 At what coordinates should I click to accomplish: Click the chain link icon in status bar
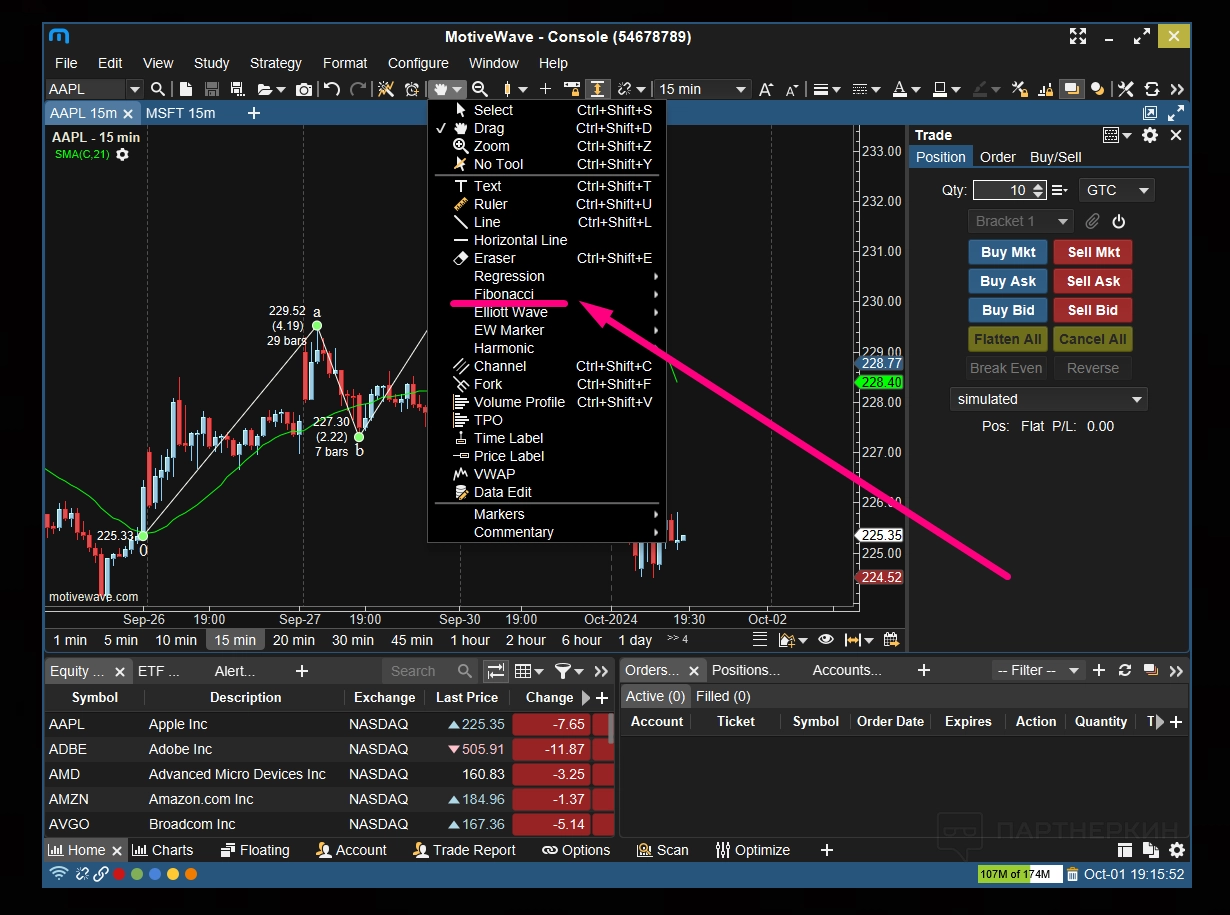point(101,874)
